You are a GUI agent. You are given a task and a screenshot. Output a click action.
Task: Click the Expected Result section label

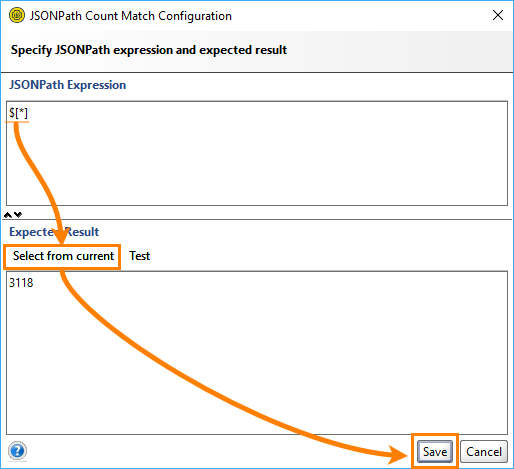[54, 232]
